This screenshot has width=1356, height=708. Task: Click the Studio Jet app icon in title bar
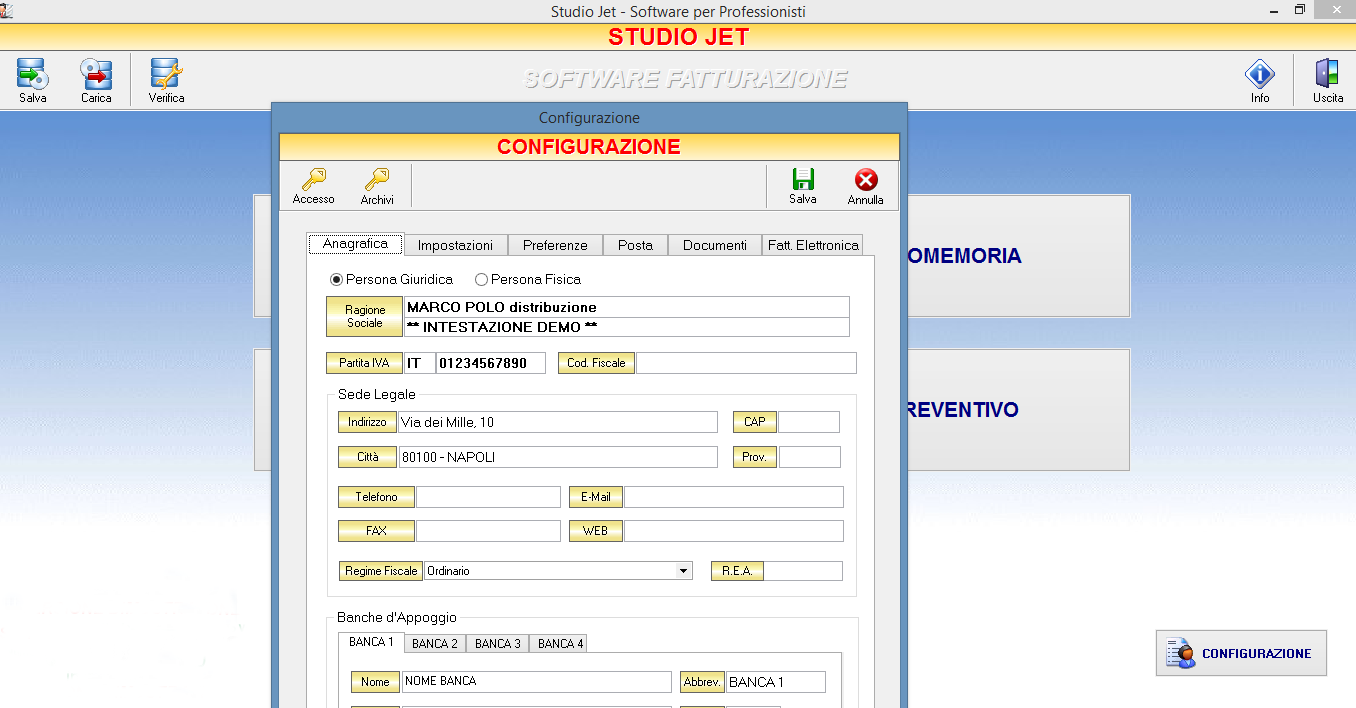click(x=7, y=10)
